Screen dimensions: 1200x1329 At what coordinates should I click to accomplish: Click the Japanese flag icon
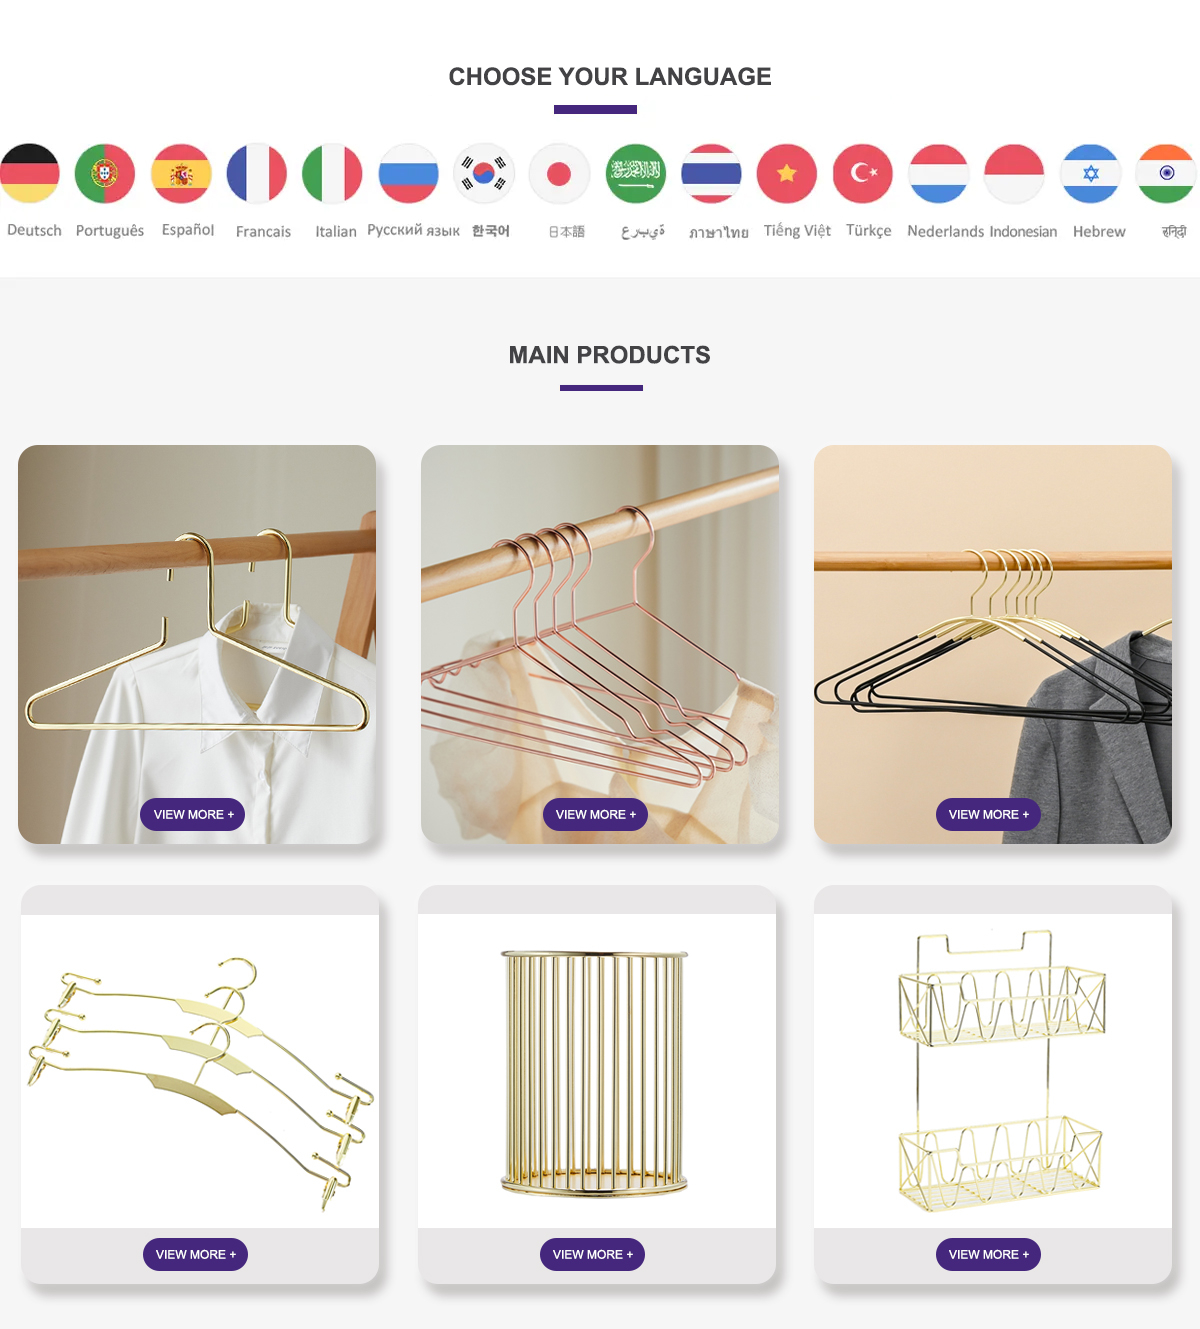(x=560, y=173)
